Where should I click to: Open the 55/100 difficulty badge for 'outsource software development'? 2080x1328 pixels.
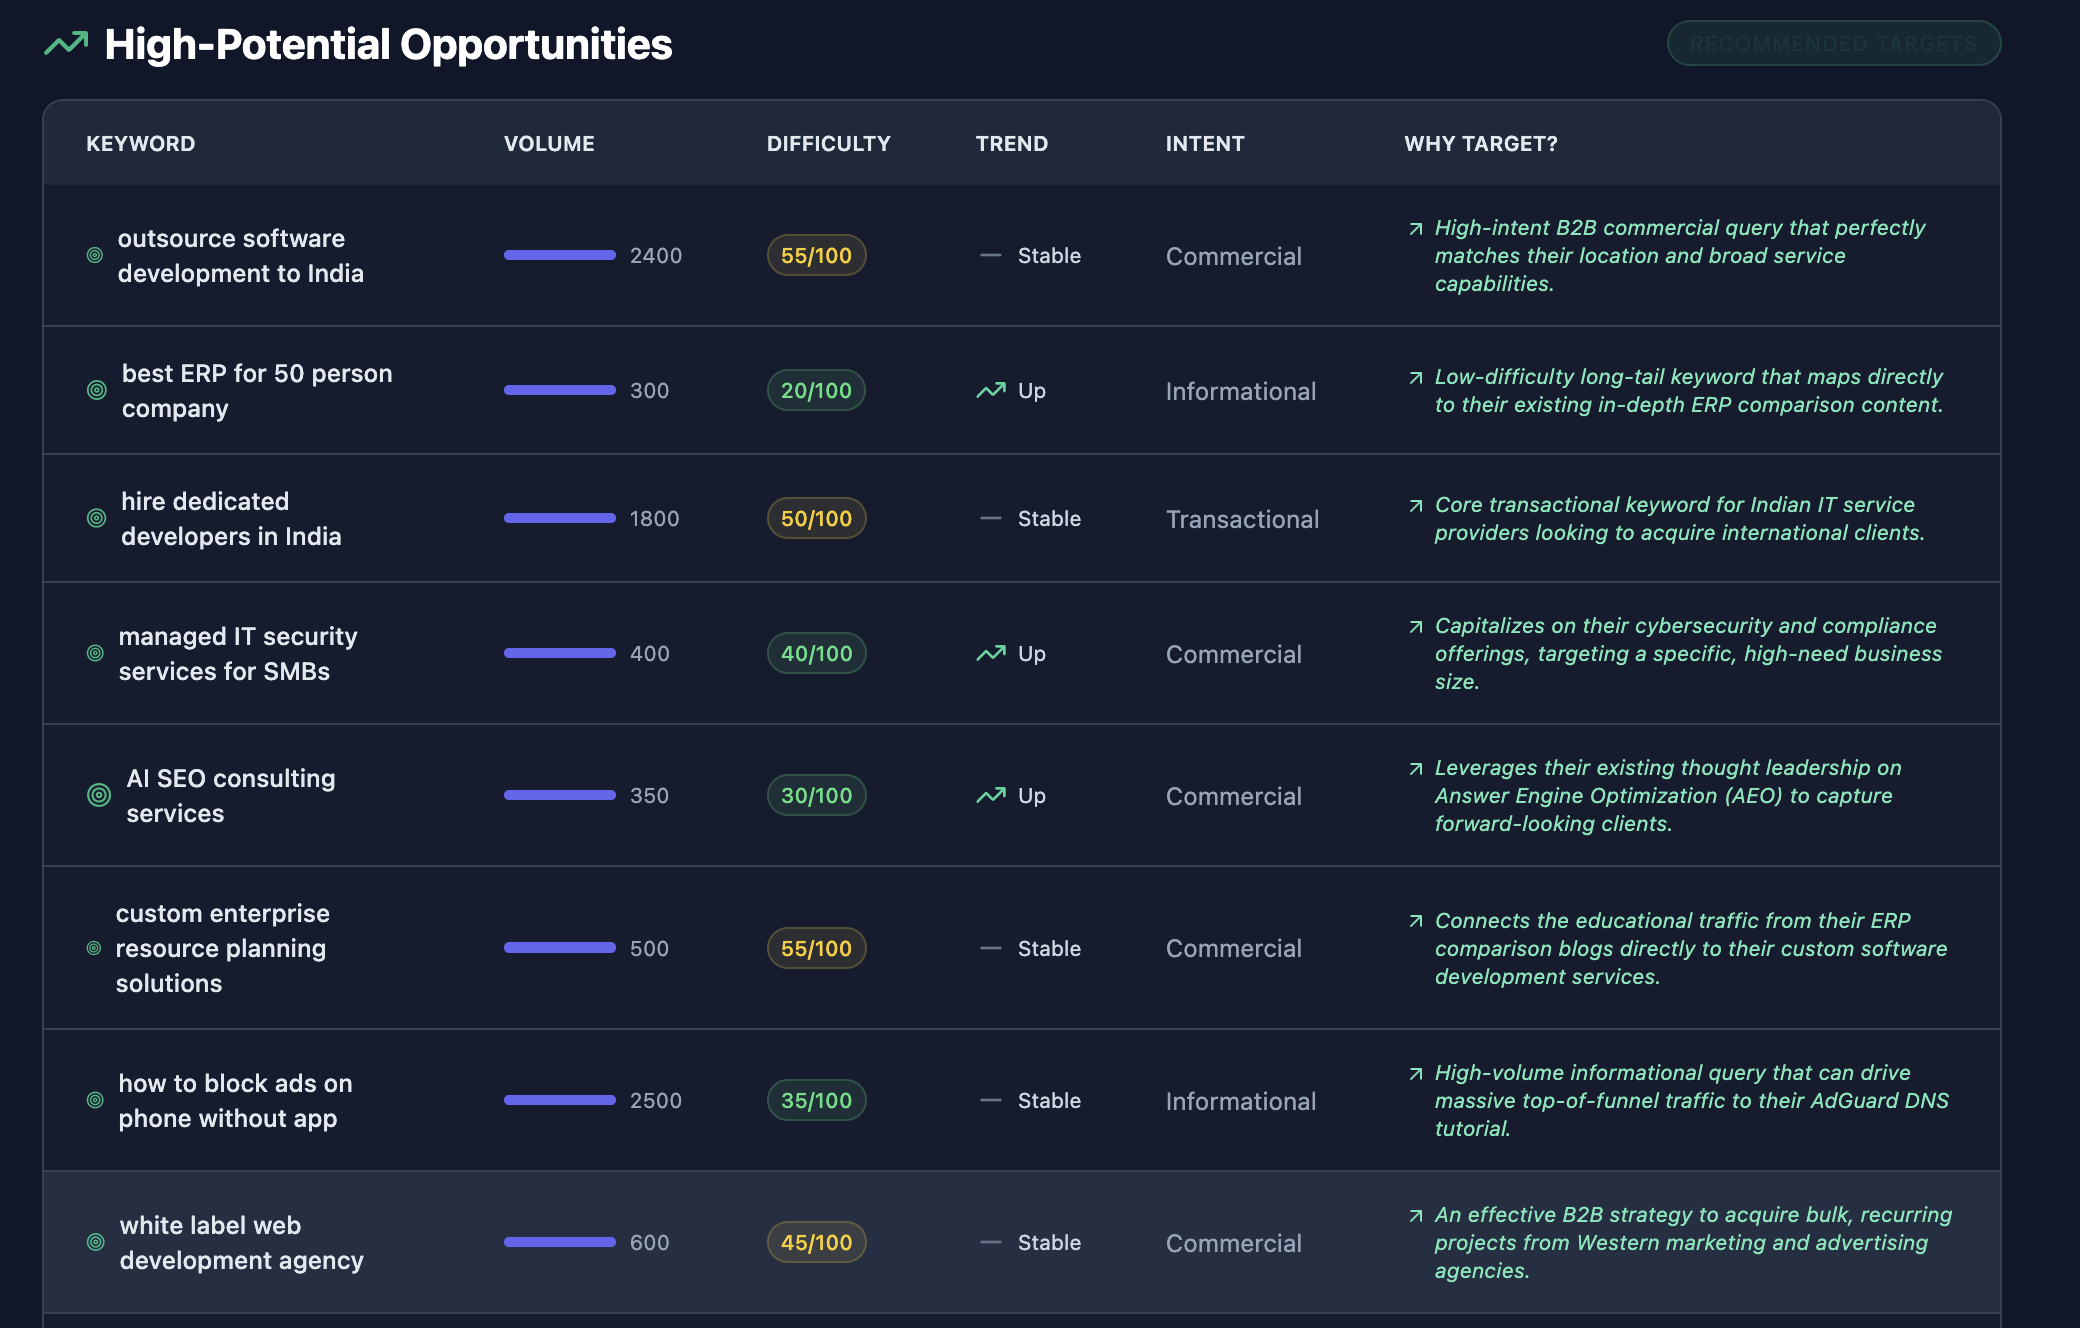point(816,255)
